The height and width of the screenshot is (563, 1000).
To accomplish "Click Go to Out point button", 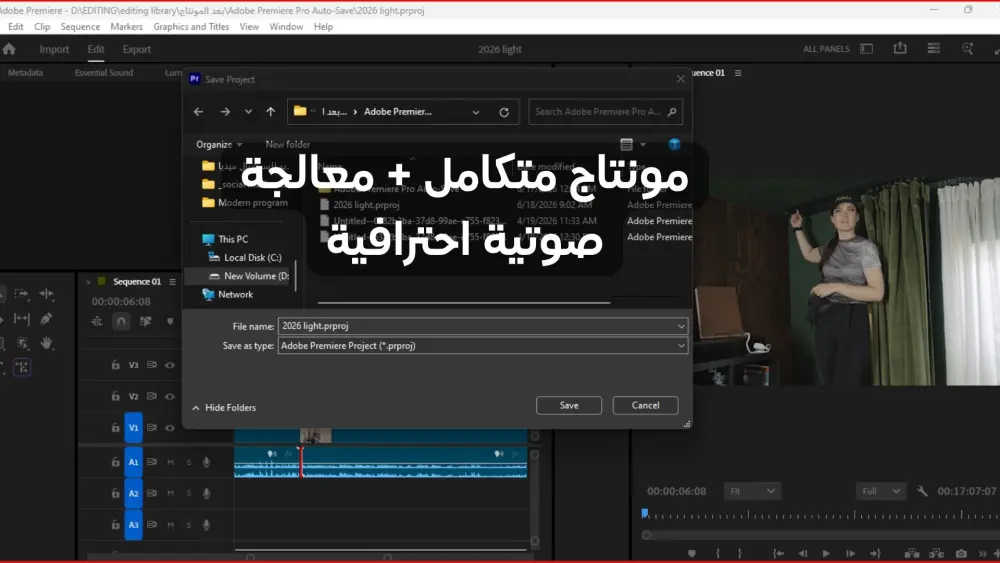I will (x=876, y=553).
